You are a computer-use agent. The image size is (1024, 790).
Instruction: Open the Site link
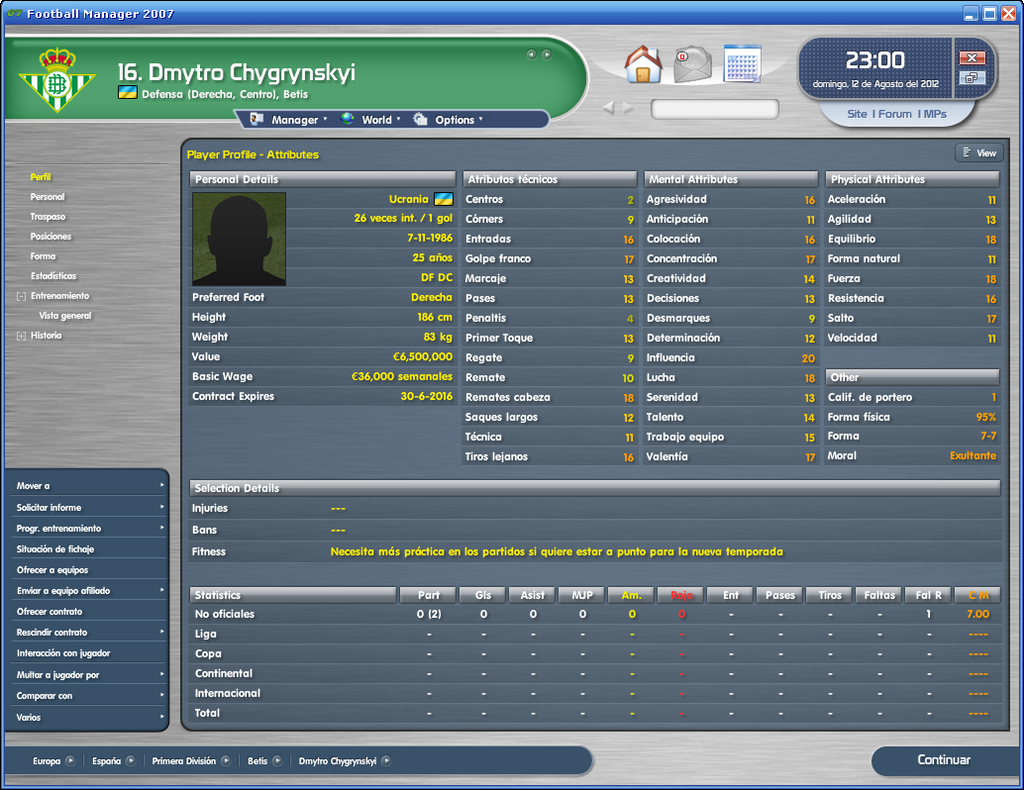pos(857,114)
